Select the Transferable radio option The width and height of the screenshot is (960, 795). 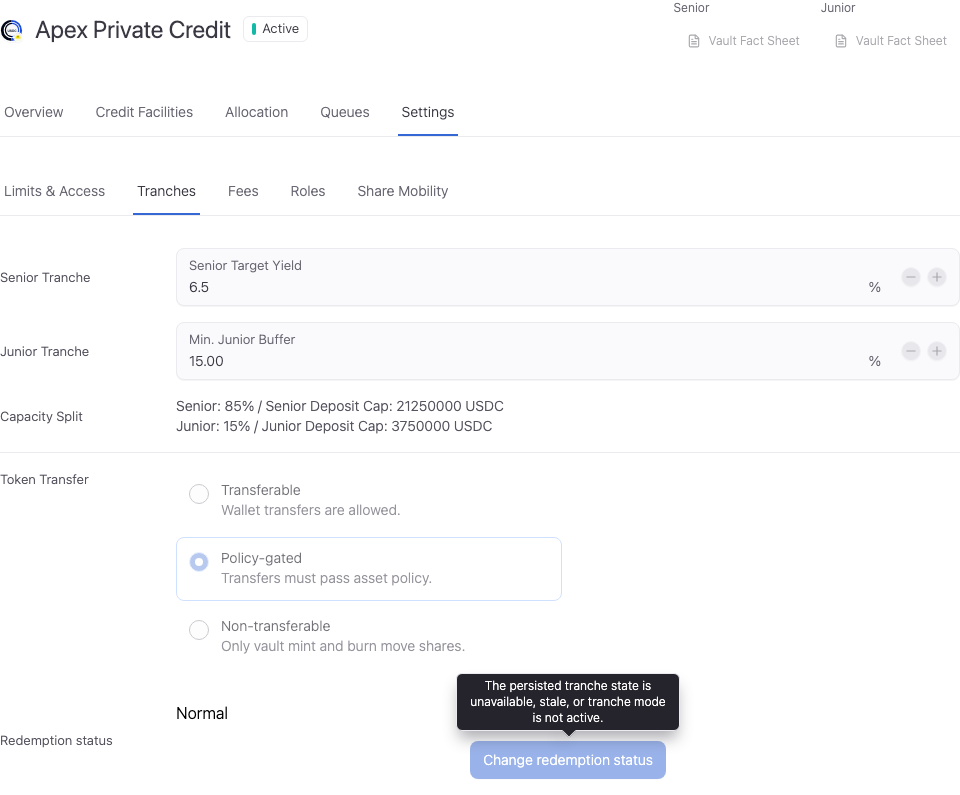click(x=199, y=494)
